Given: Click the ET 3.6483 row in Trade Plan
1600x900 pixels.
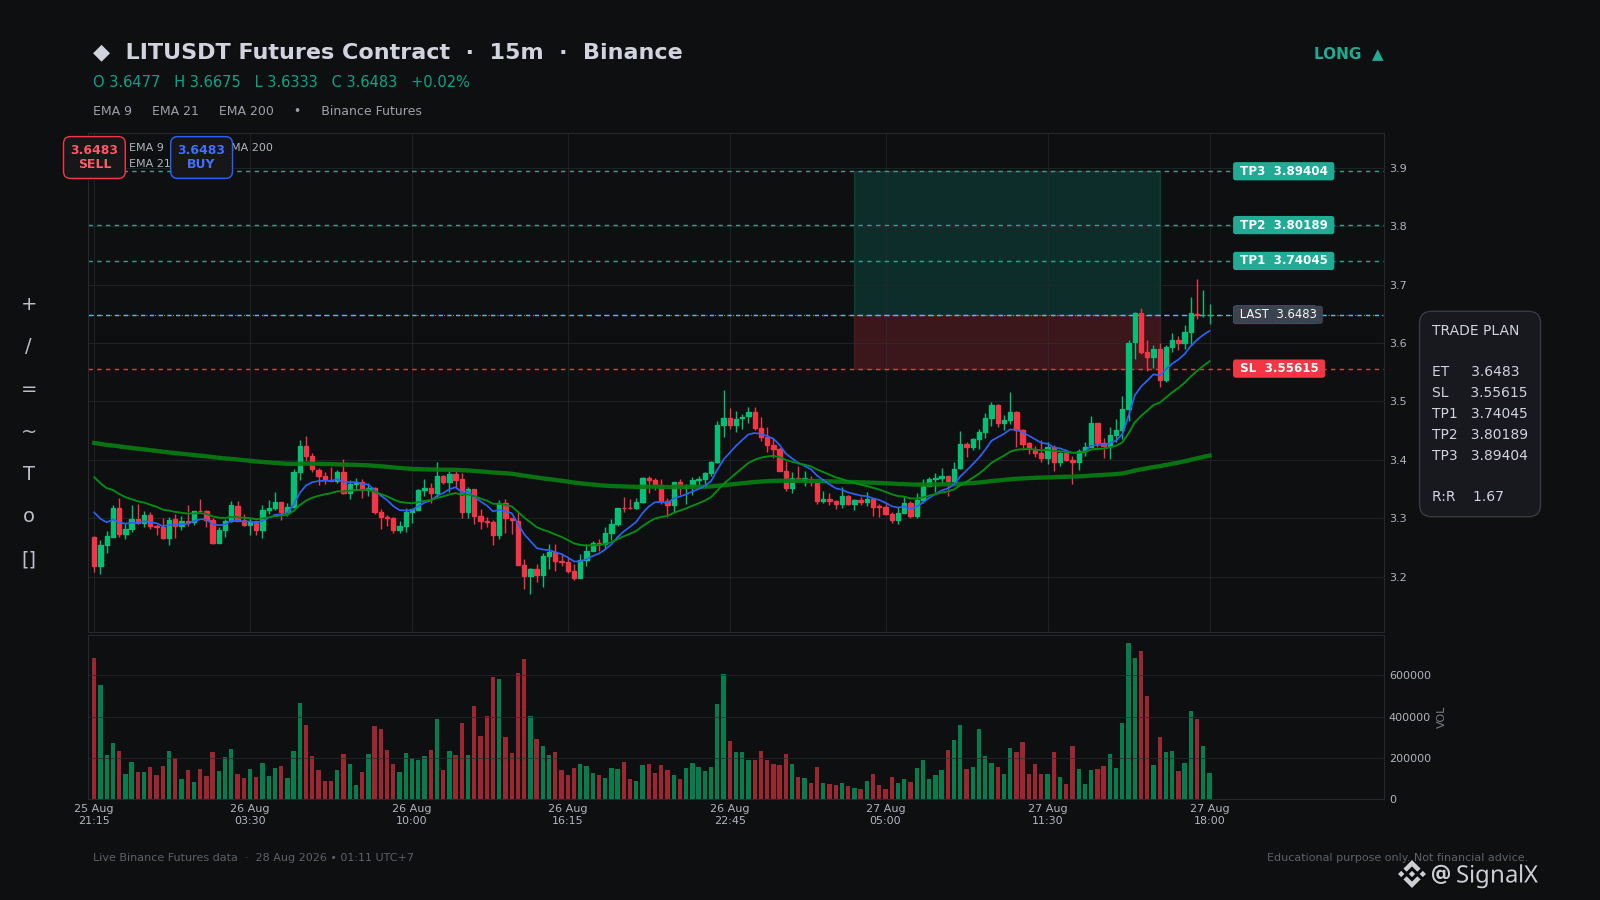Looking at the screenshot, I should point(1475,372).
